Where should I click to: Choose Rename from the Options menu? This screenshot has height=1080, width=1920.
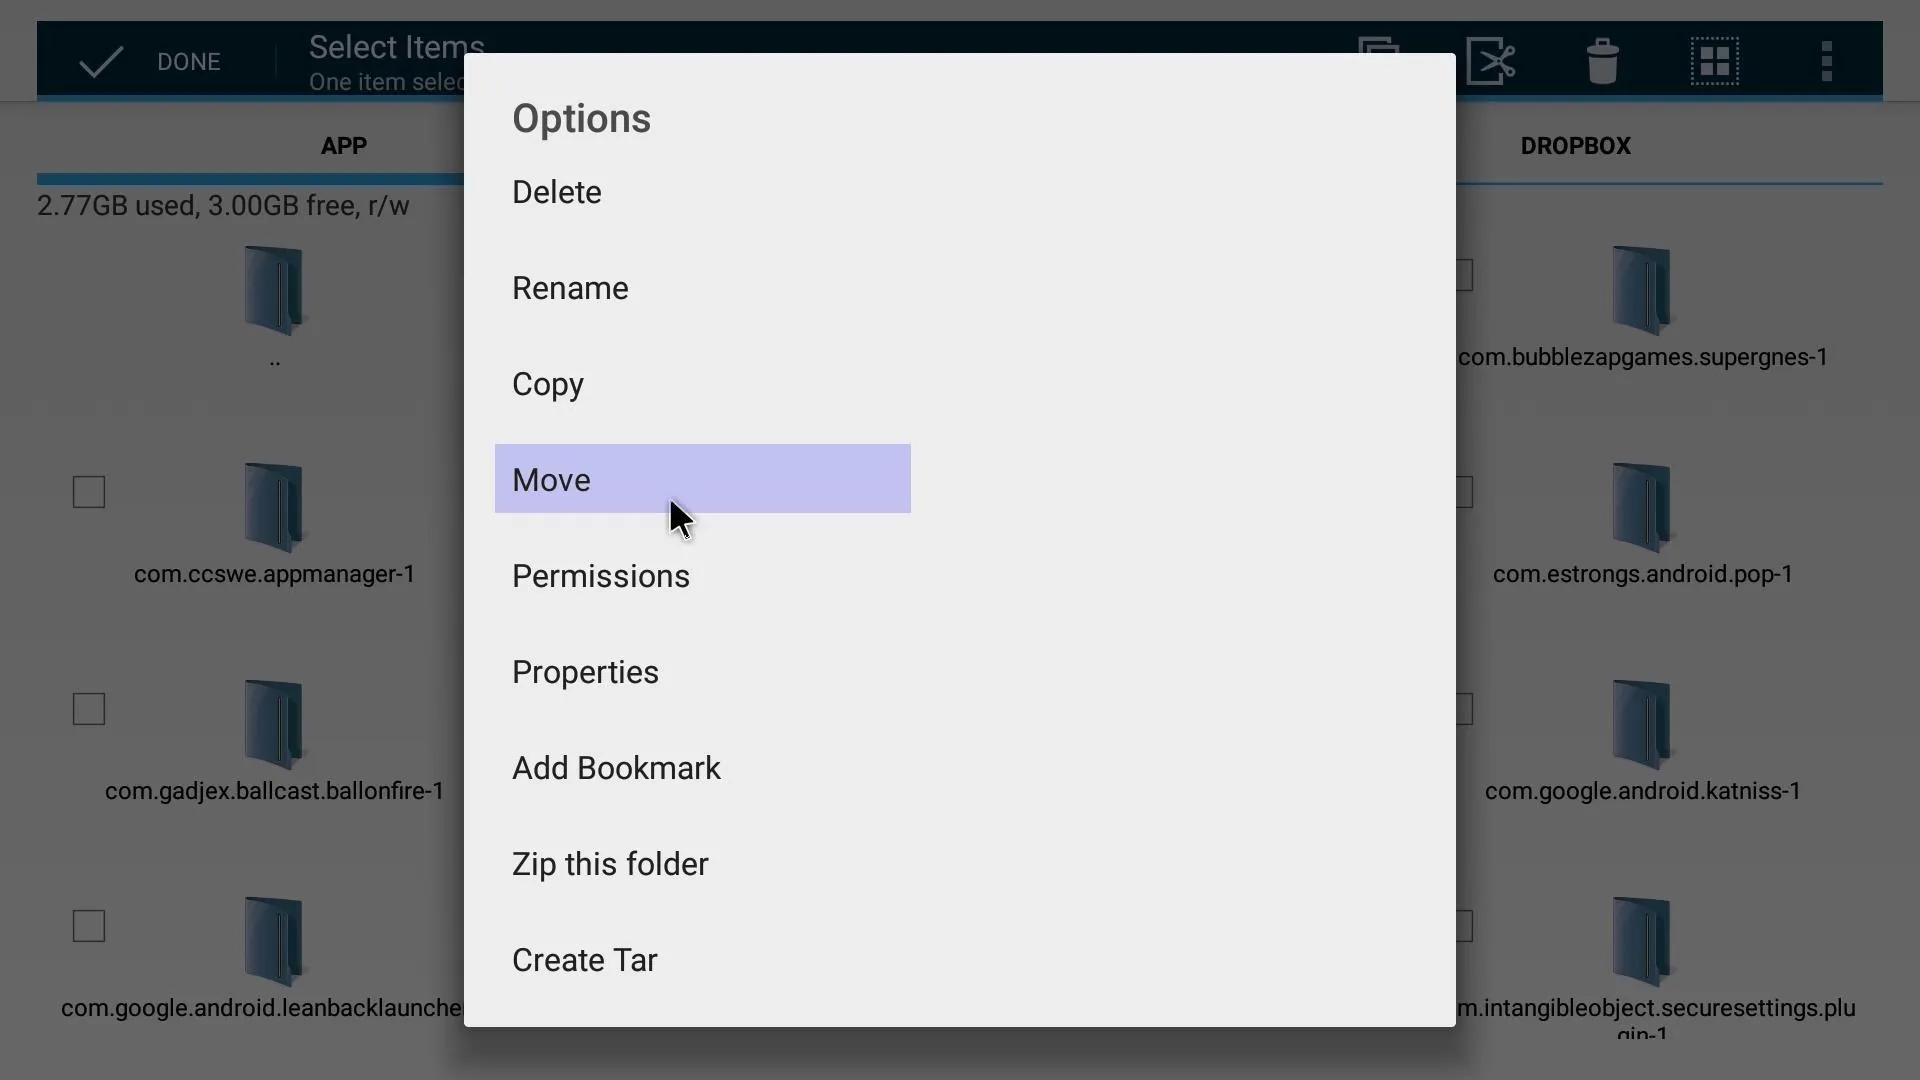(x=570, y=288)
